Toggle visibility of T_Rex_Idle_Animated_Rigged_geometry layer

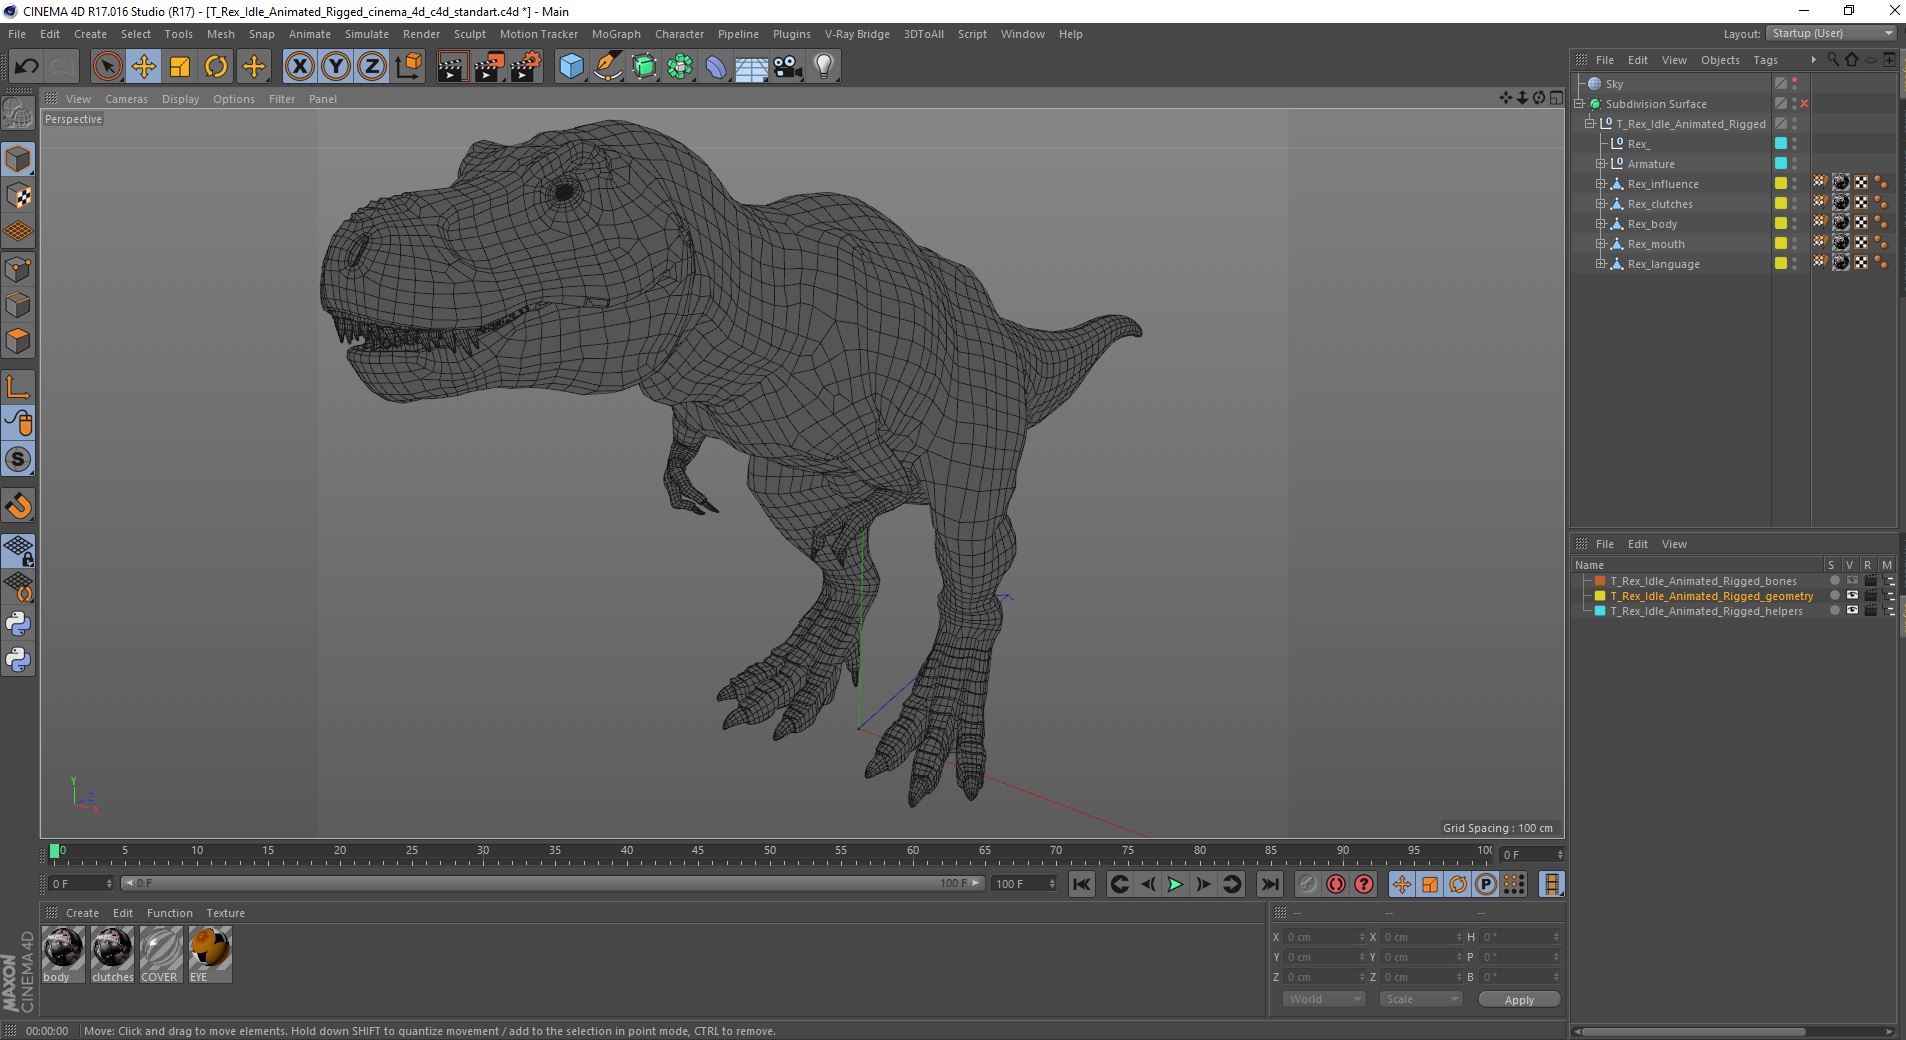click(1852, 596)
